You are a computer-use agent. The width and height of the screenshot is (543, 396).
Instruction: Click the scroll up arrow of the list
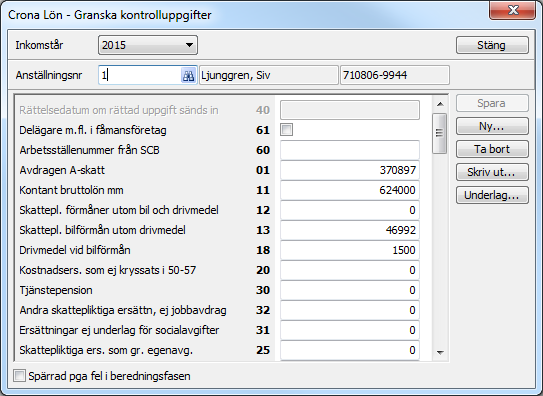[x=440, y=104]
